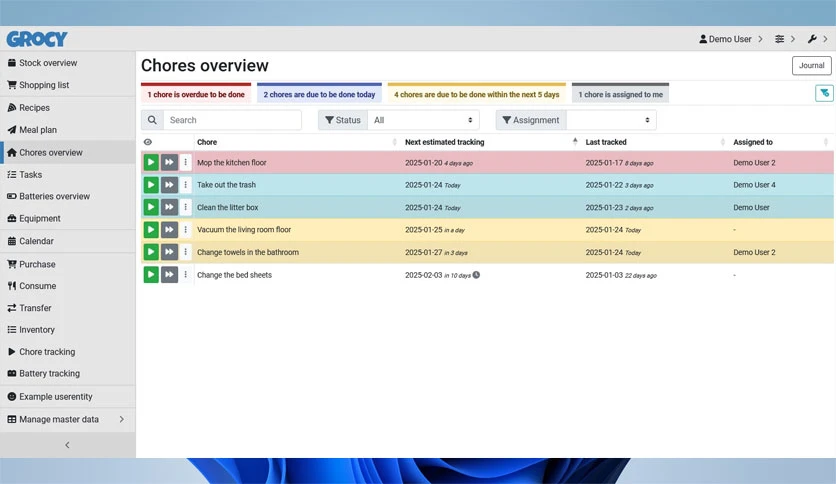Open Meal plan in sidebar

67,130
